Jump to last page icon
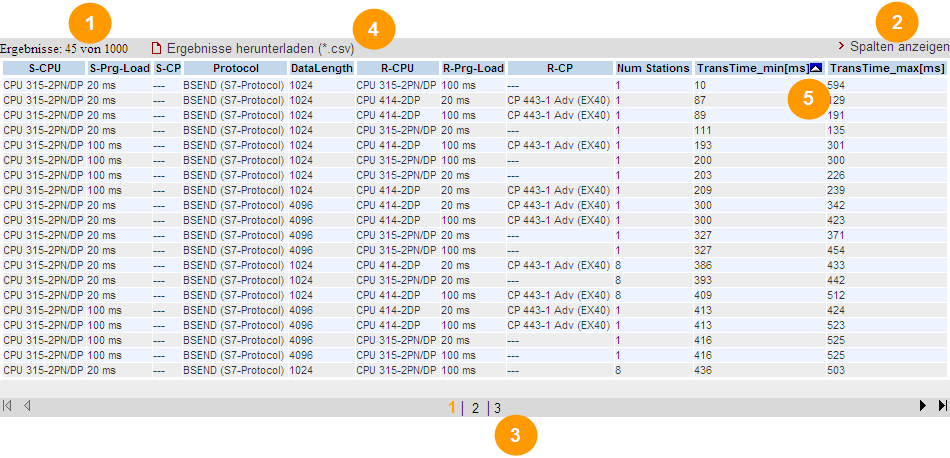Image resolution: width=950 pixels, height=458 pixels. [942, 406]
